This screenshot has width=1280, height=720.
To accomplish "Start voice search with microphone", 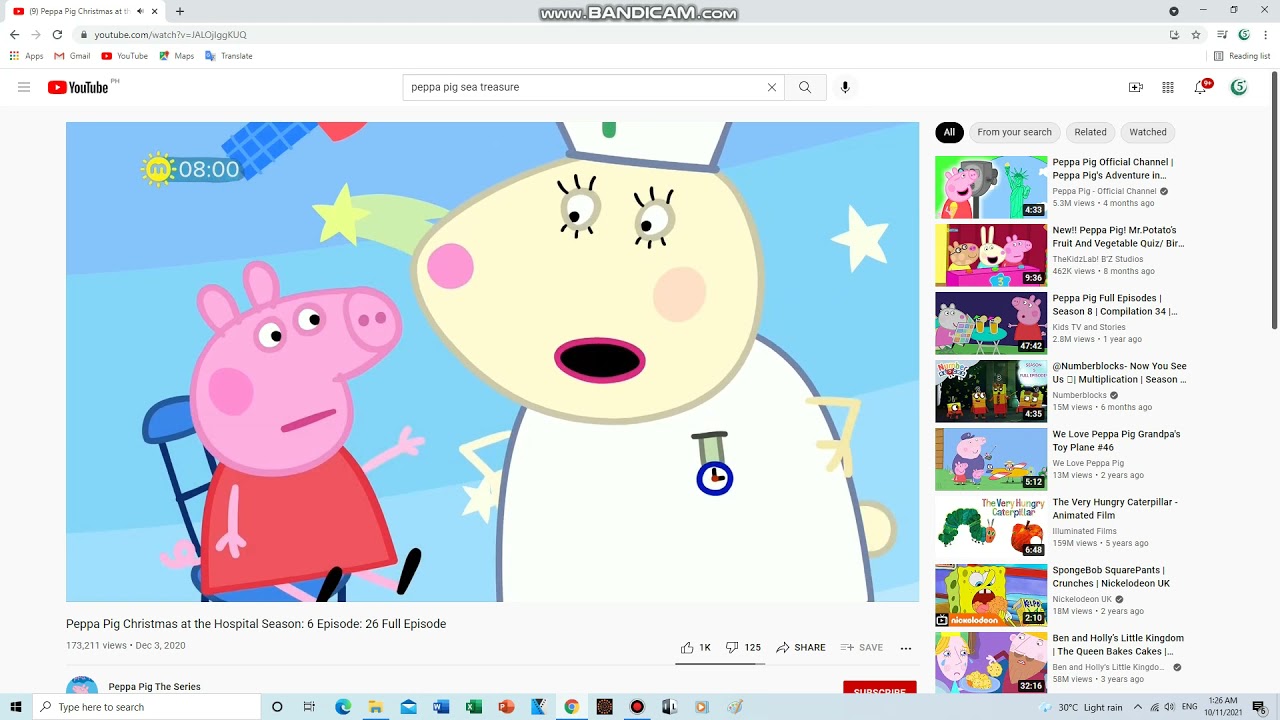I will click(845, 87).
